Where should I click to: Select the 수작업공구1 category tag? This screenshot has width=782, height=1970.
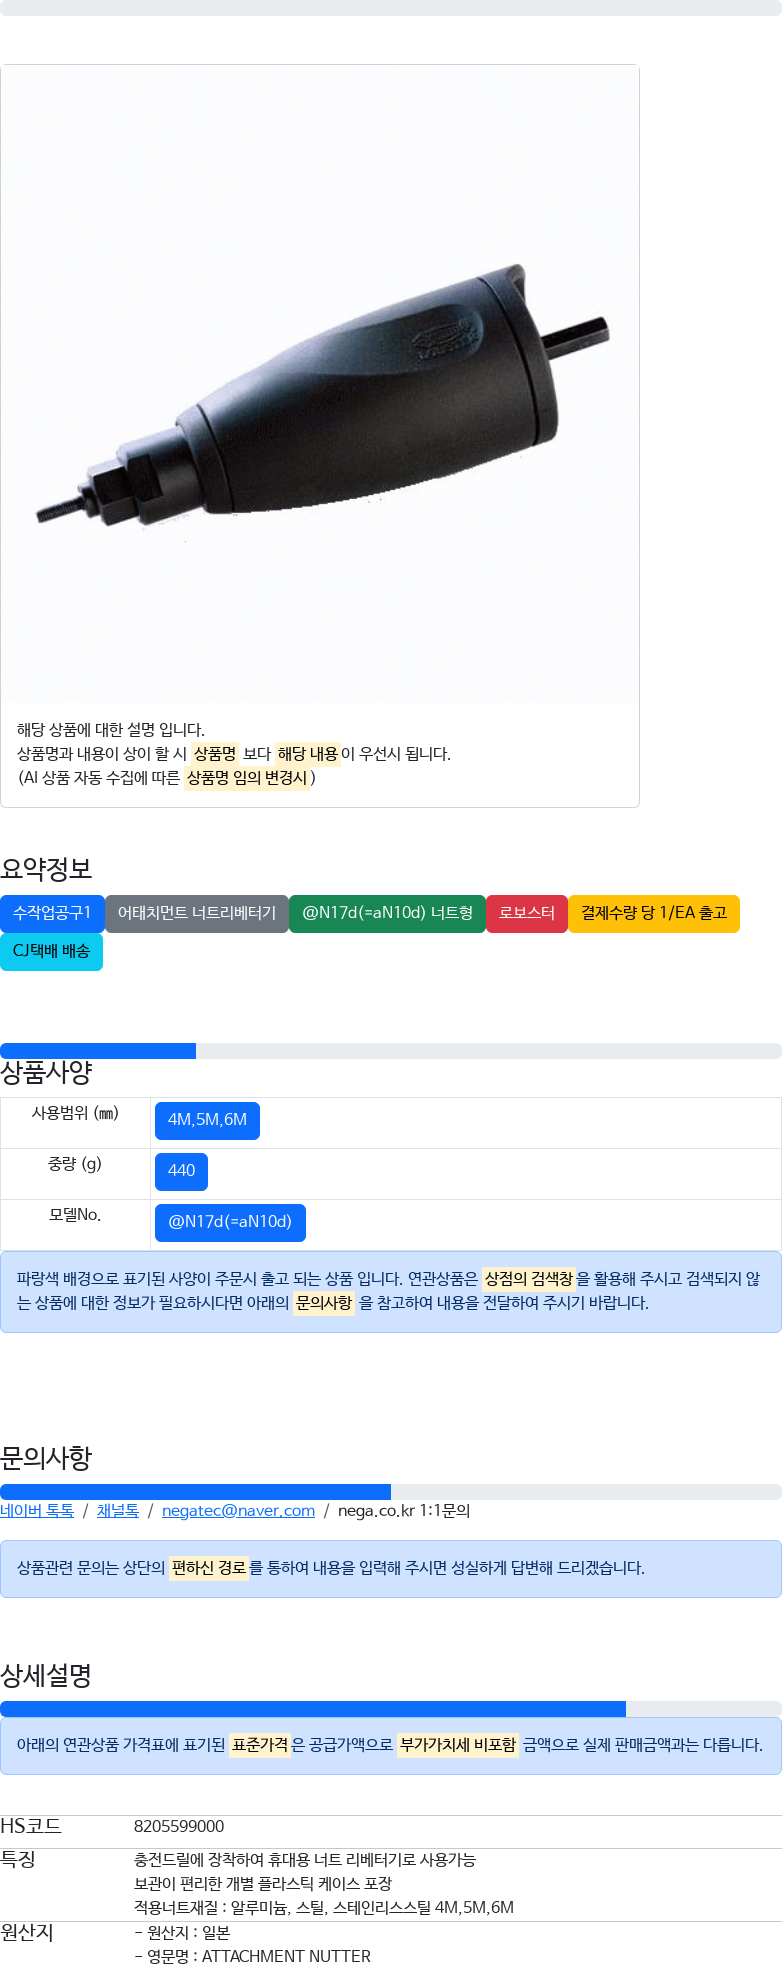(52, 913)
